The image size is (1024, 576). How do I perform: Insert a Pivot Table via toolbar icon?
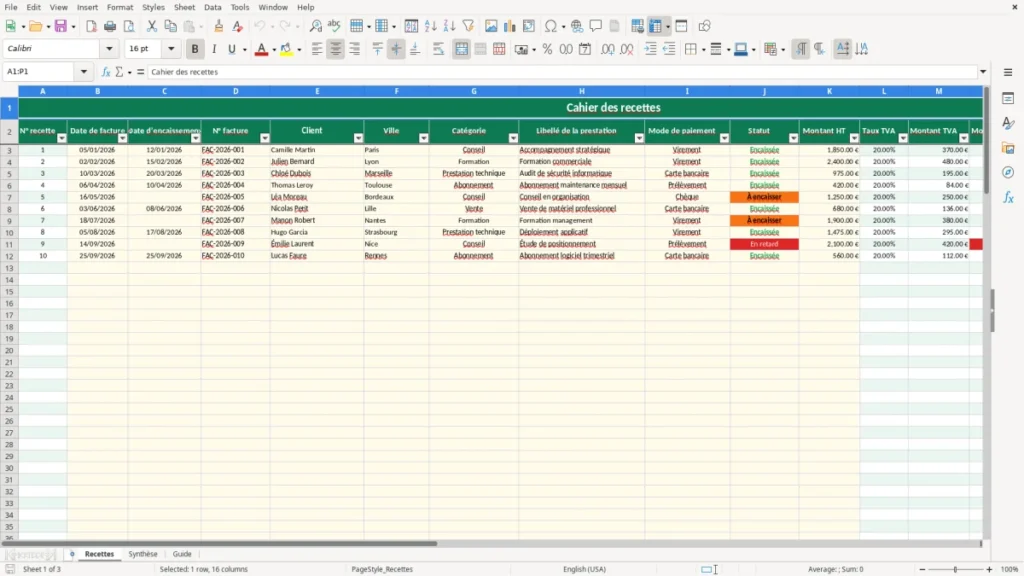coord(529,26)
